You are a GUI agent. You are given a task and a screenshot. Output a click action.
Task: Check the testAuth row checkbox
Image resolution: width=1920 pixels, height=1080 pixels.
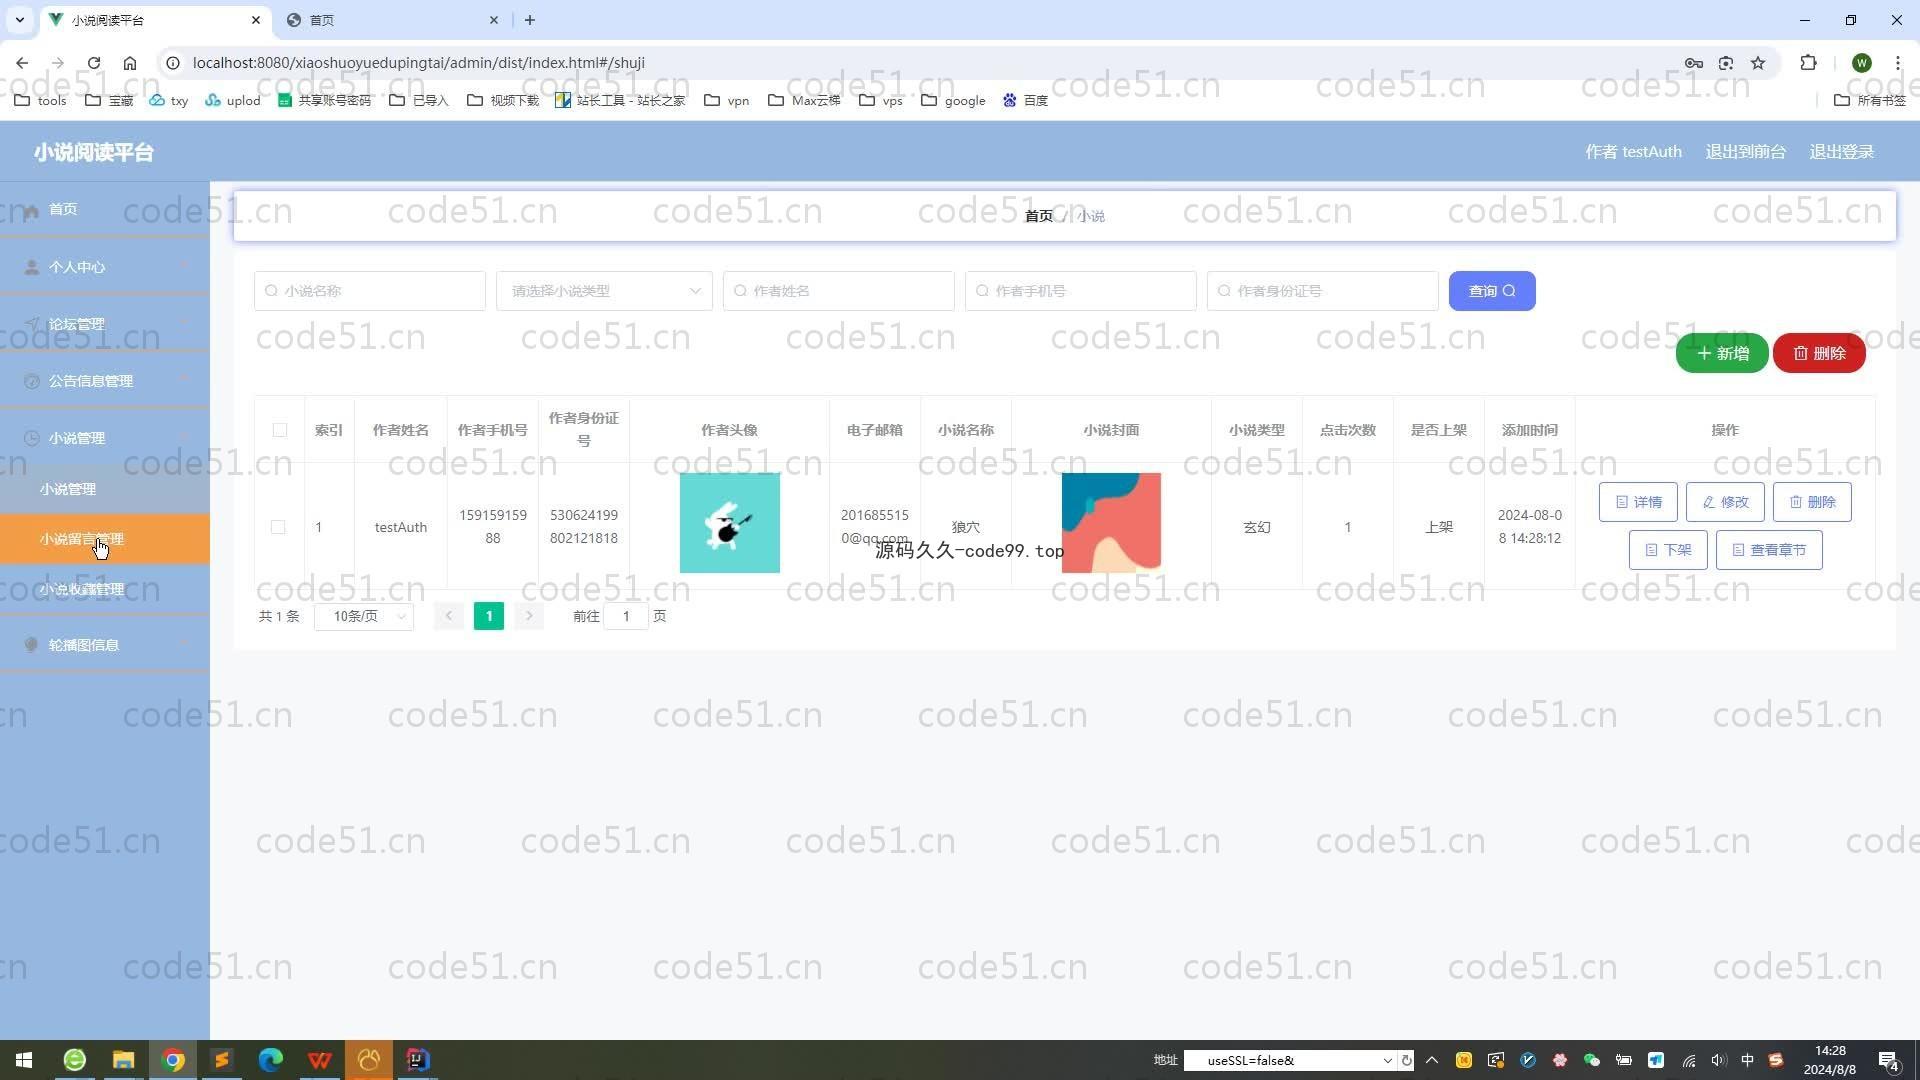tap(278, 527)
